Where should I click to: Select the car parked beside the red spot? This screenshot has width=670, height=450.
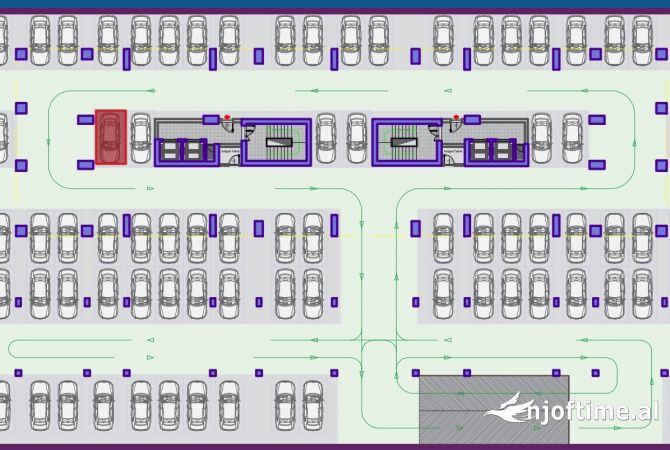point(140,137)
